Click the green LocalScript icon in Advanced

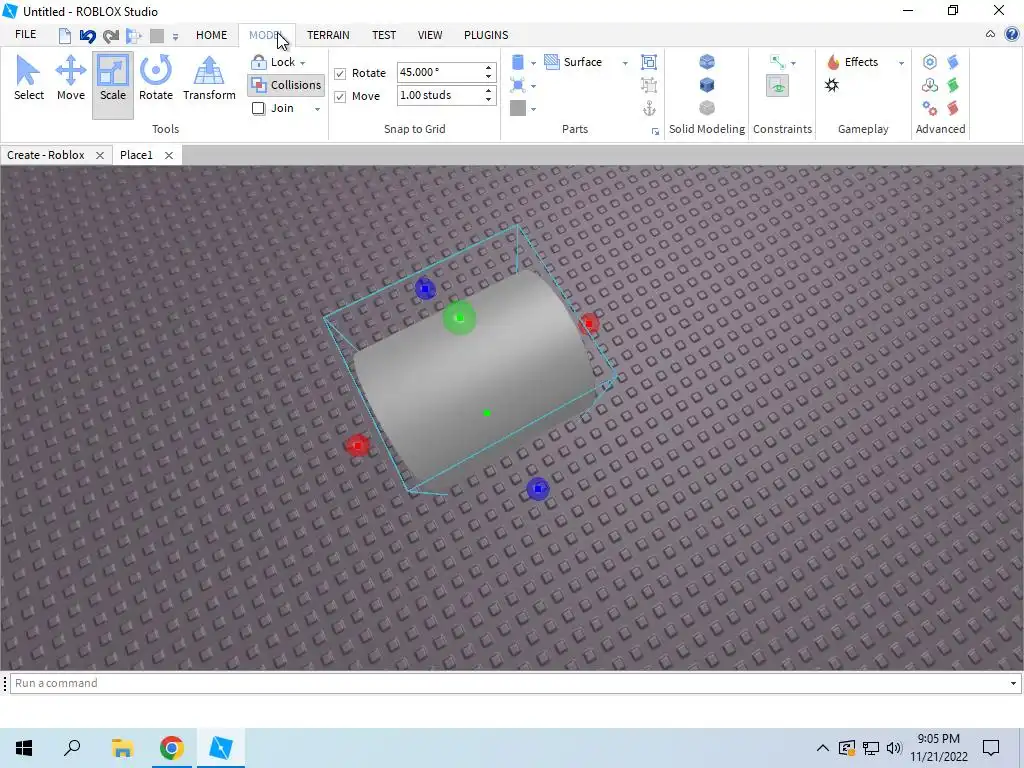tap(953, 85)
